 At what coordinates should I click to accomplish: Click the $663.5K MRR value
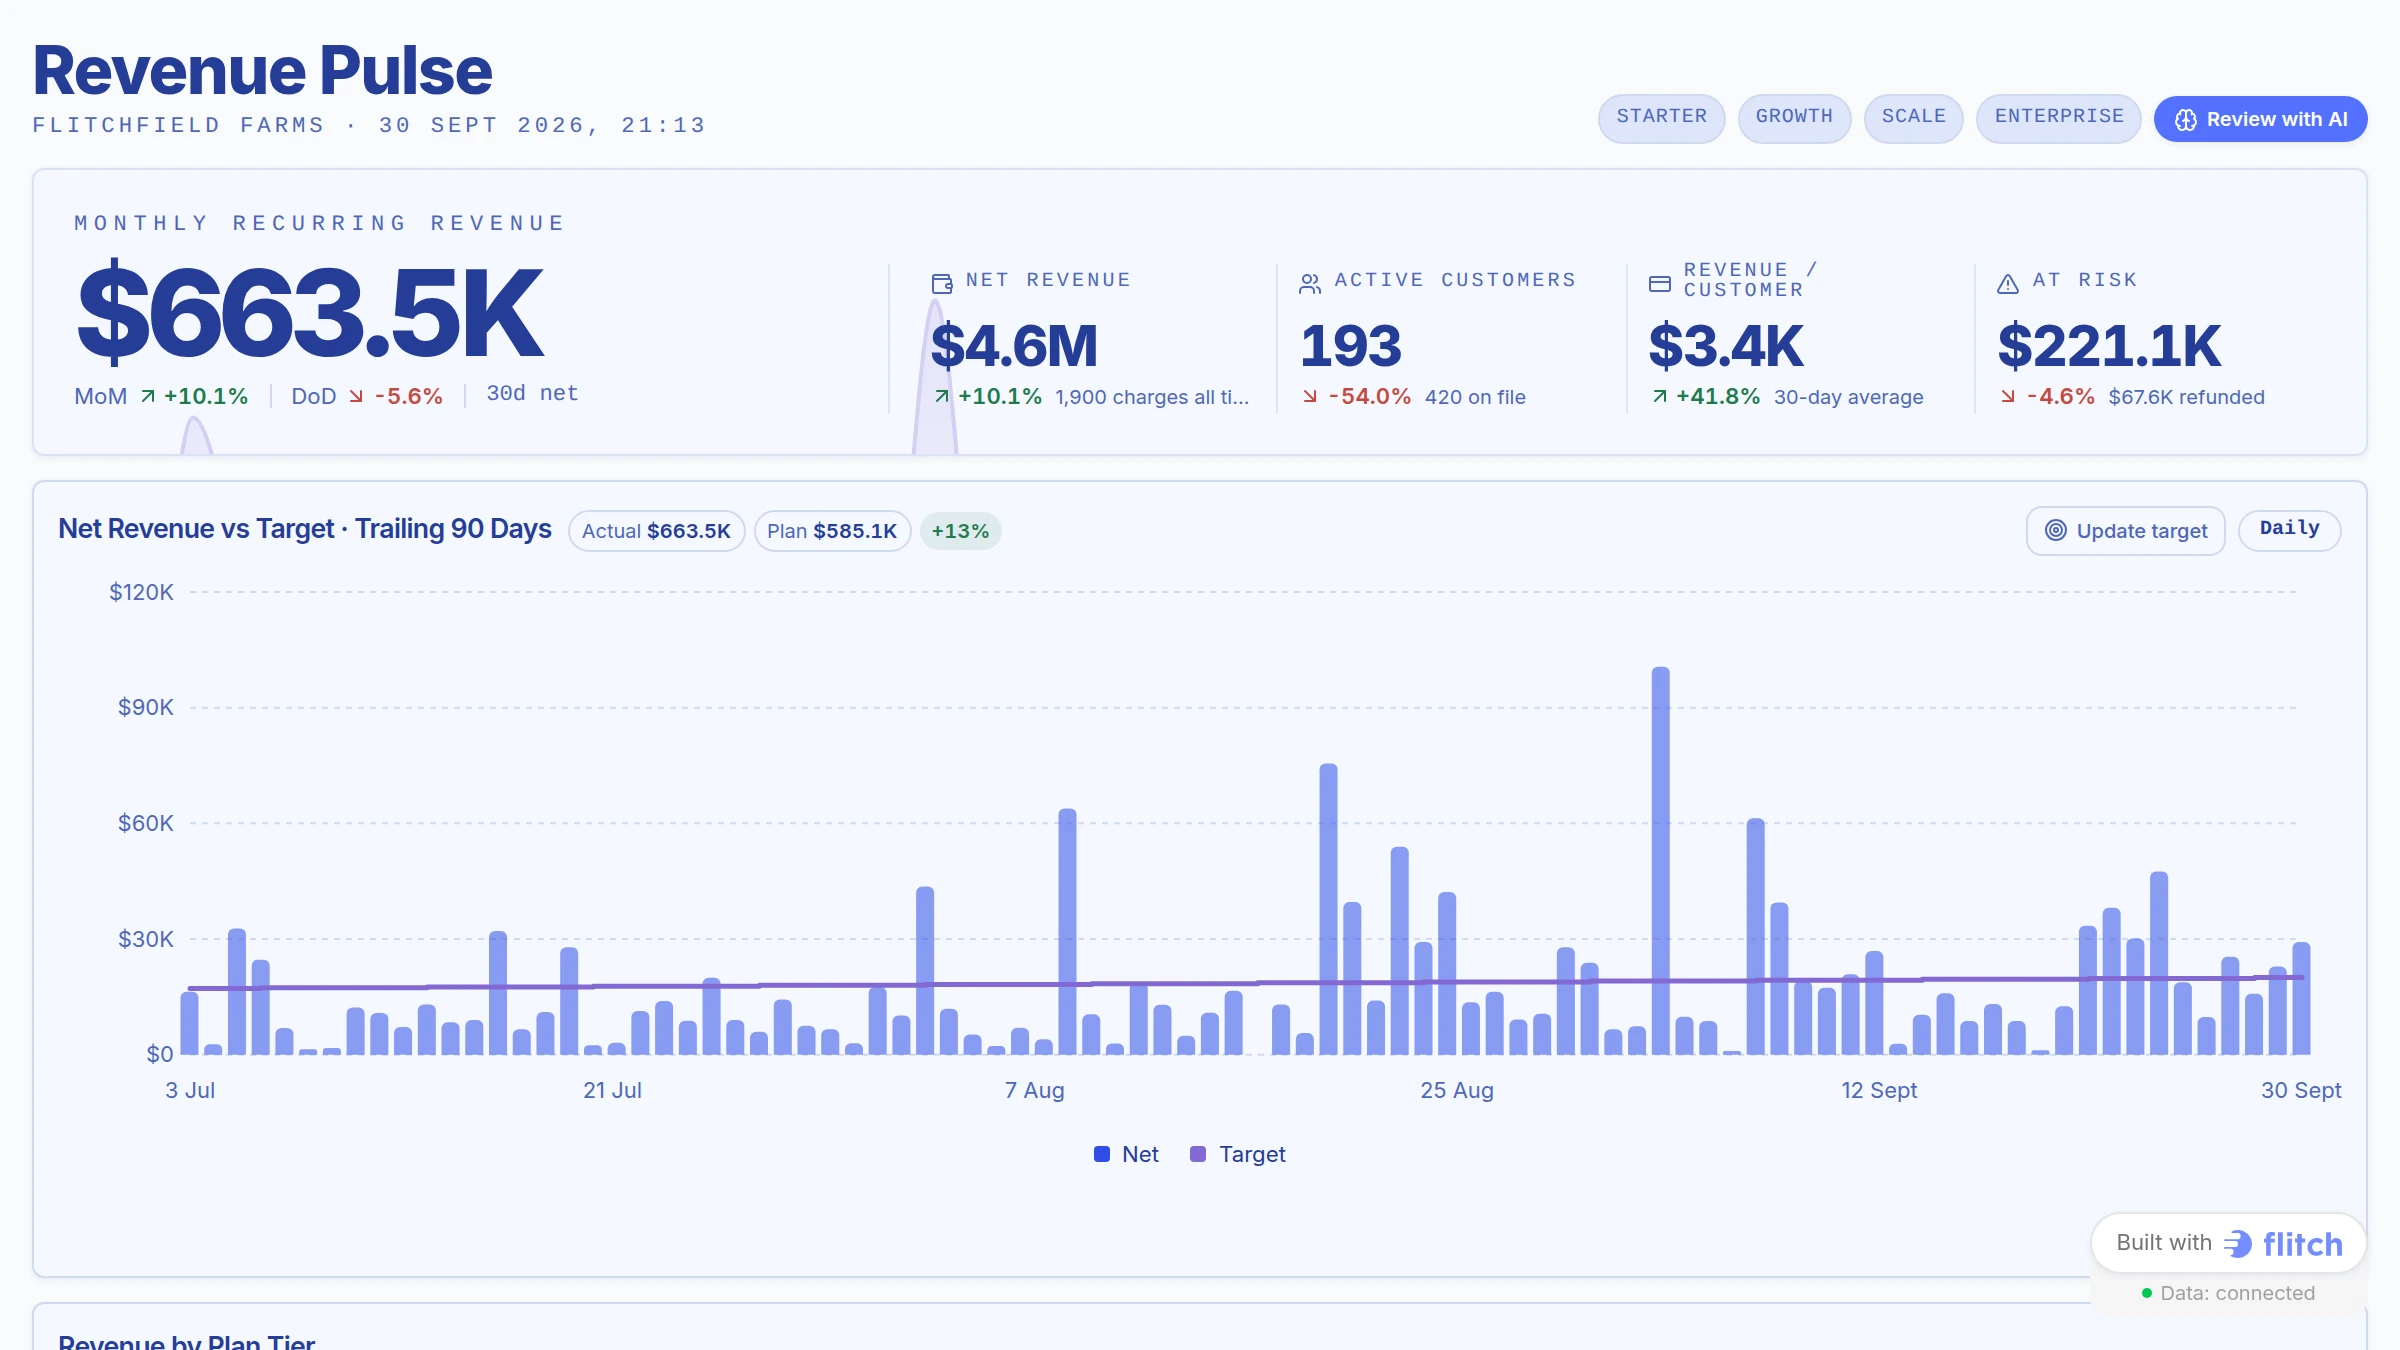click(310, 312)
